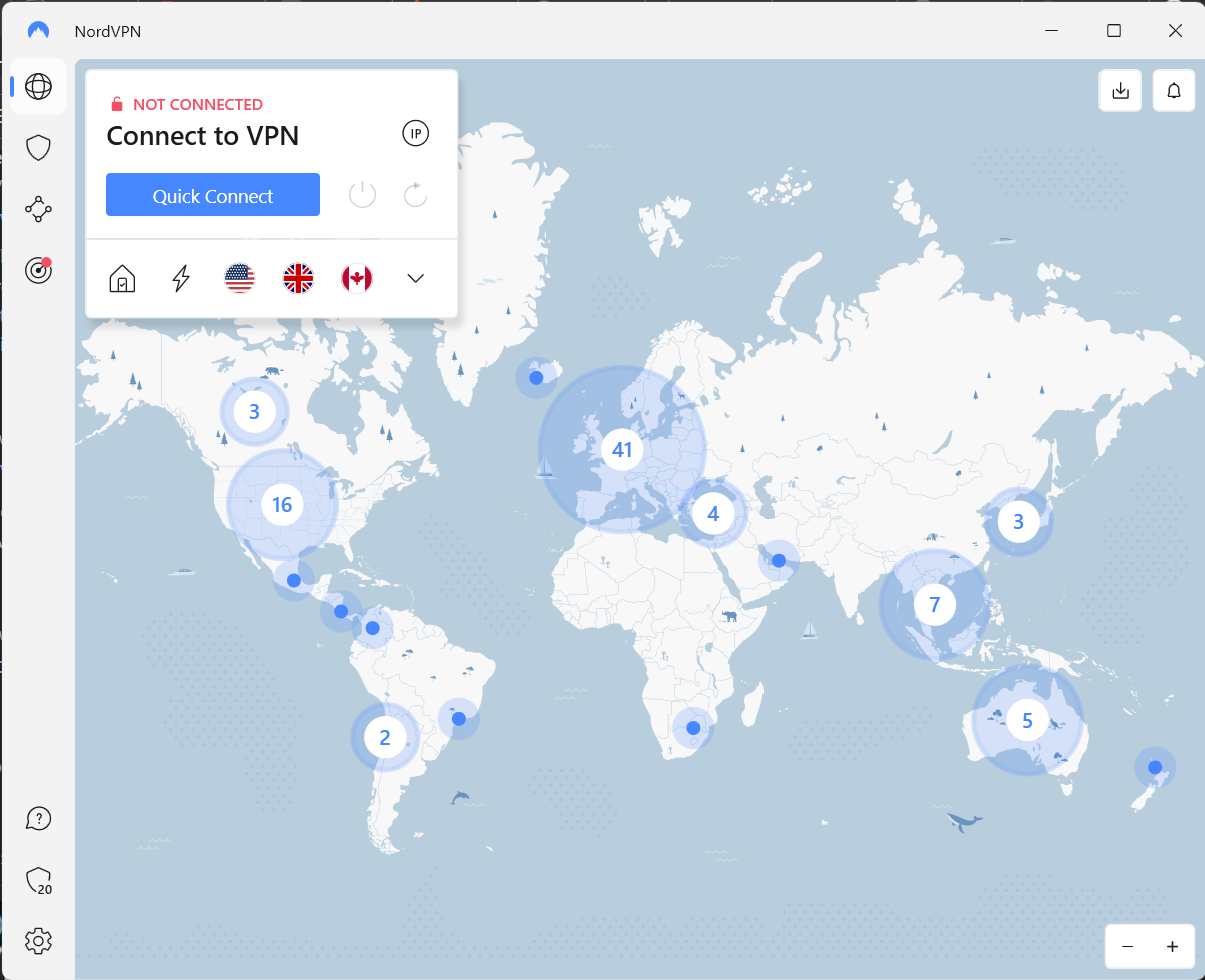Click the NordVPN logo in title bar
1205x980 pixels.
click(39, 30)
